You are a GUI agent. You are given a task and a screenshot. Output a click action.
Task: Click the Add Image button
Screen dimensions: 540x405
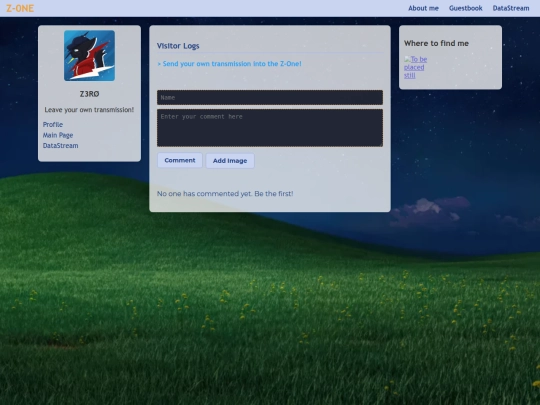tap(230, 160)
